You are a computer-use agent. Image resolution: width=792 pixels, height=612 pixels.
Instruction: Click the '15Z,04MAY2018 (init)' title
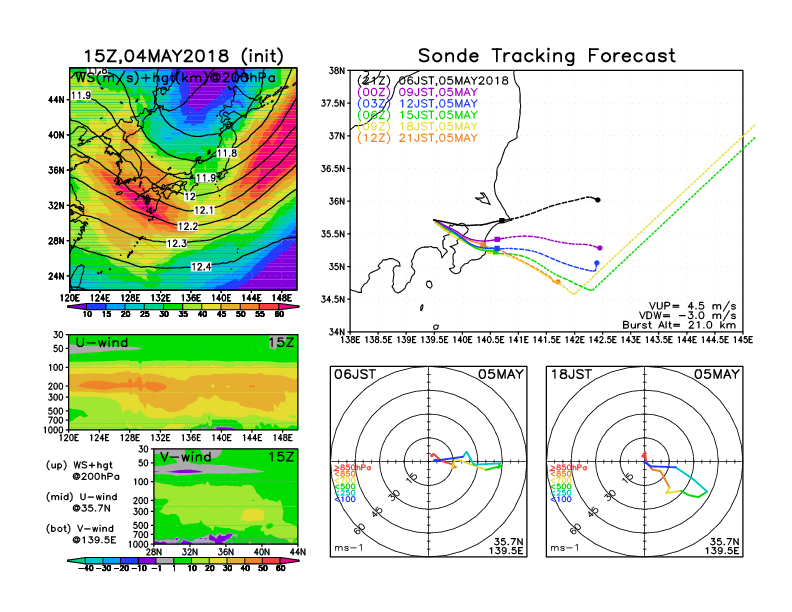click(184, 56)
